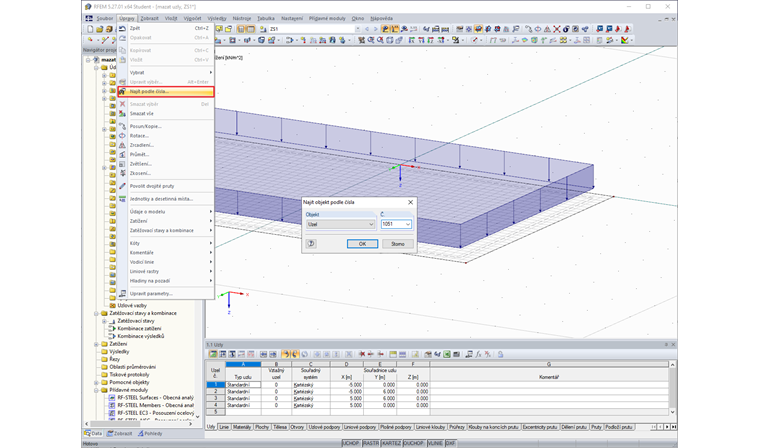Click the Uzlové vazby tree icon
This screenshot has height=448, width=760.
click(x=112, y=305)
